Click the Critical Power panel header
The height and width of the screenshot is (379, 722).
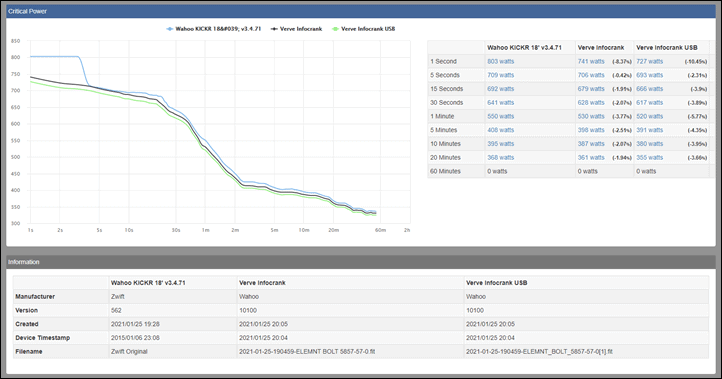coord(361,11)
